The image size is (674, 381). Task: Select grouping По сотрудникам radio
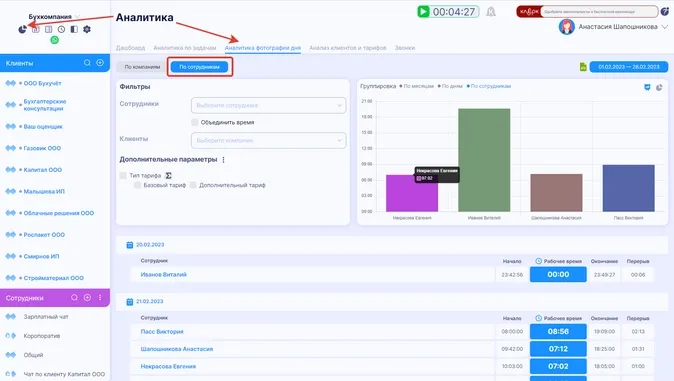[x=489, y=86]
